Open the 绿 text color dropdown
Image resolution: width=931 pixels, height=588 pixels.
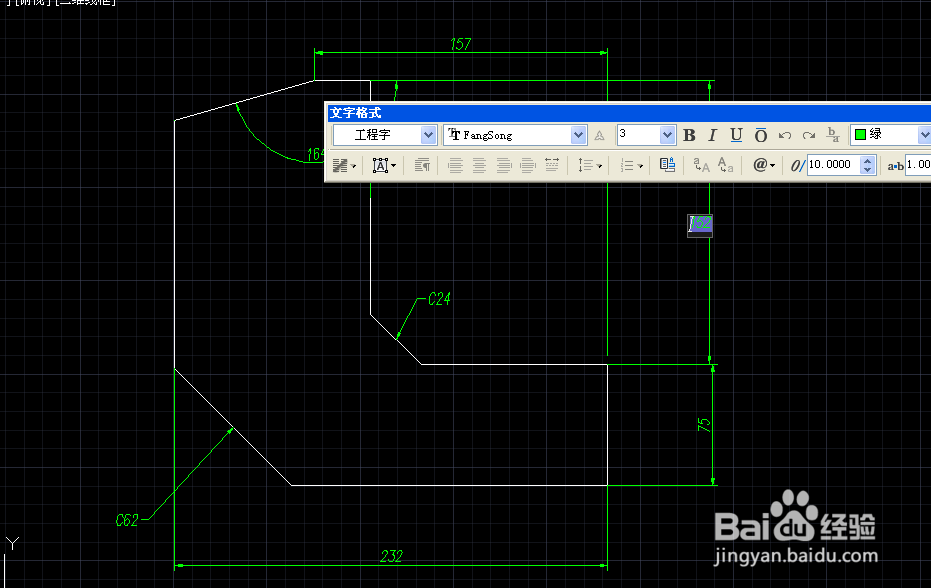[924, 135]
